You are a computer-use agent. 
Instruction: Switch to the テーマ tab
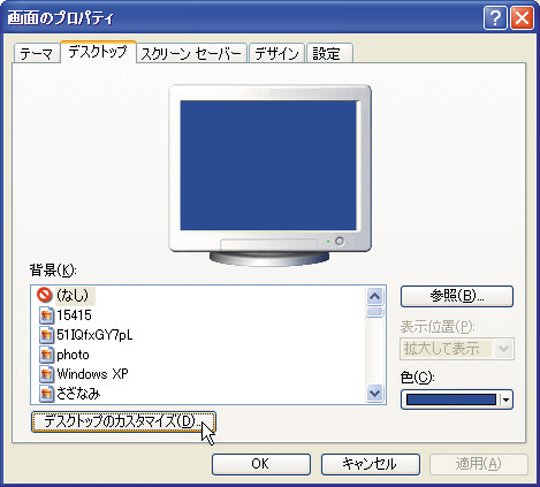(x=37, y=54)
